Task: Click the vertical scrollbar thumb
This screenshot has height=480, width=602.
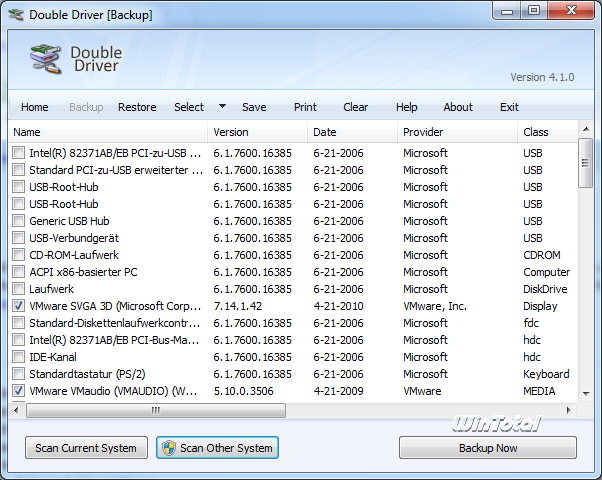Action: 585,163
